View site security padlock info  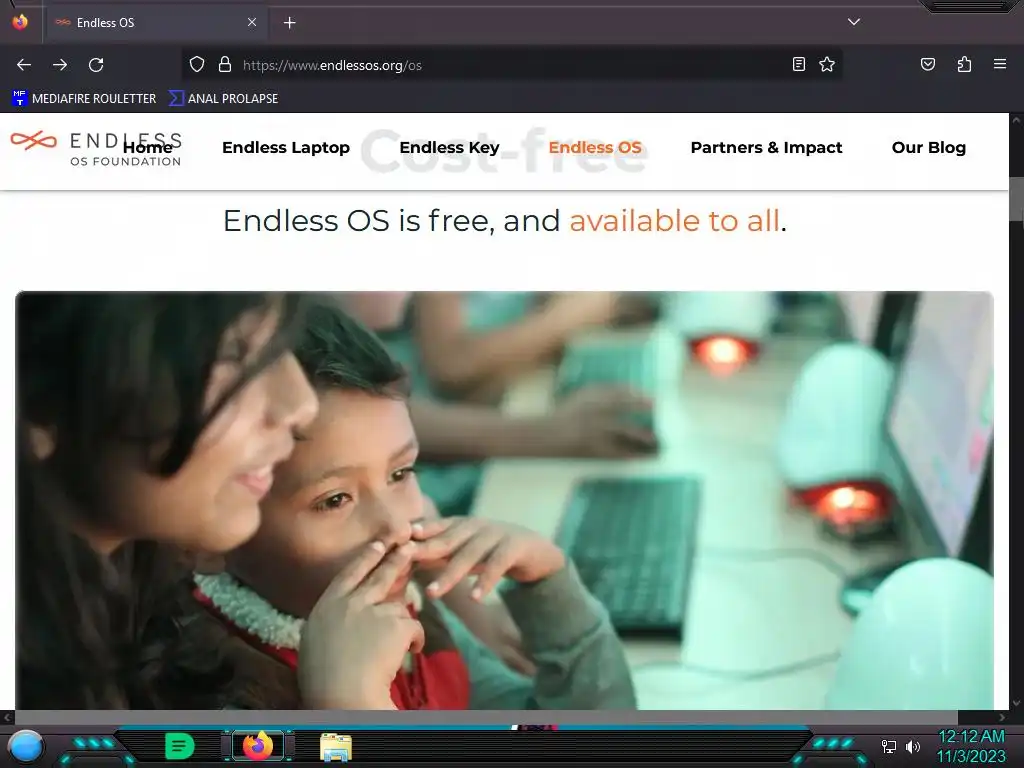pos(225,65)
